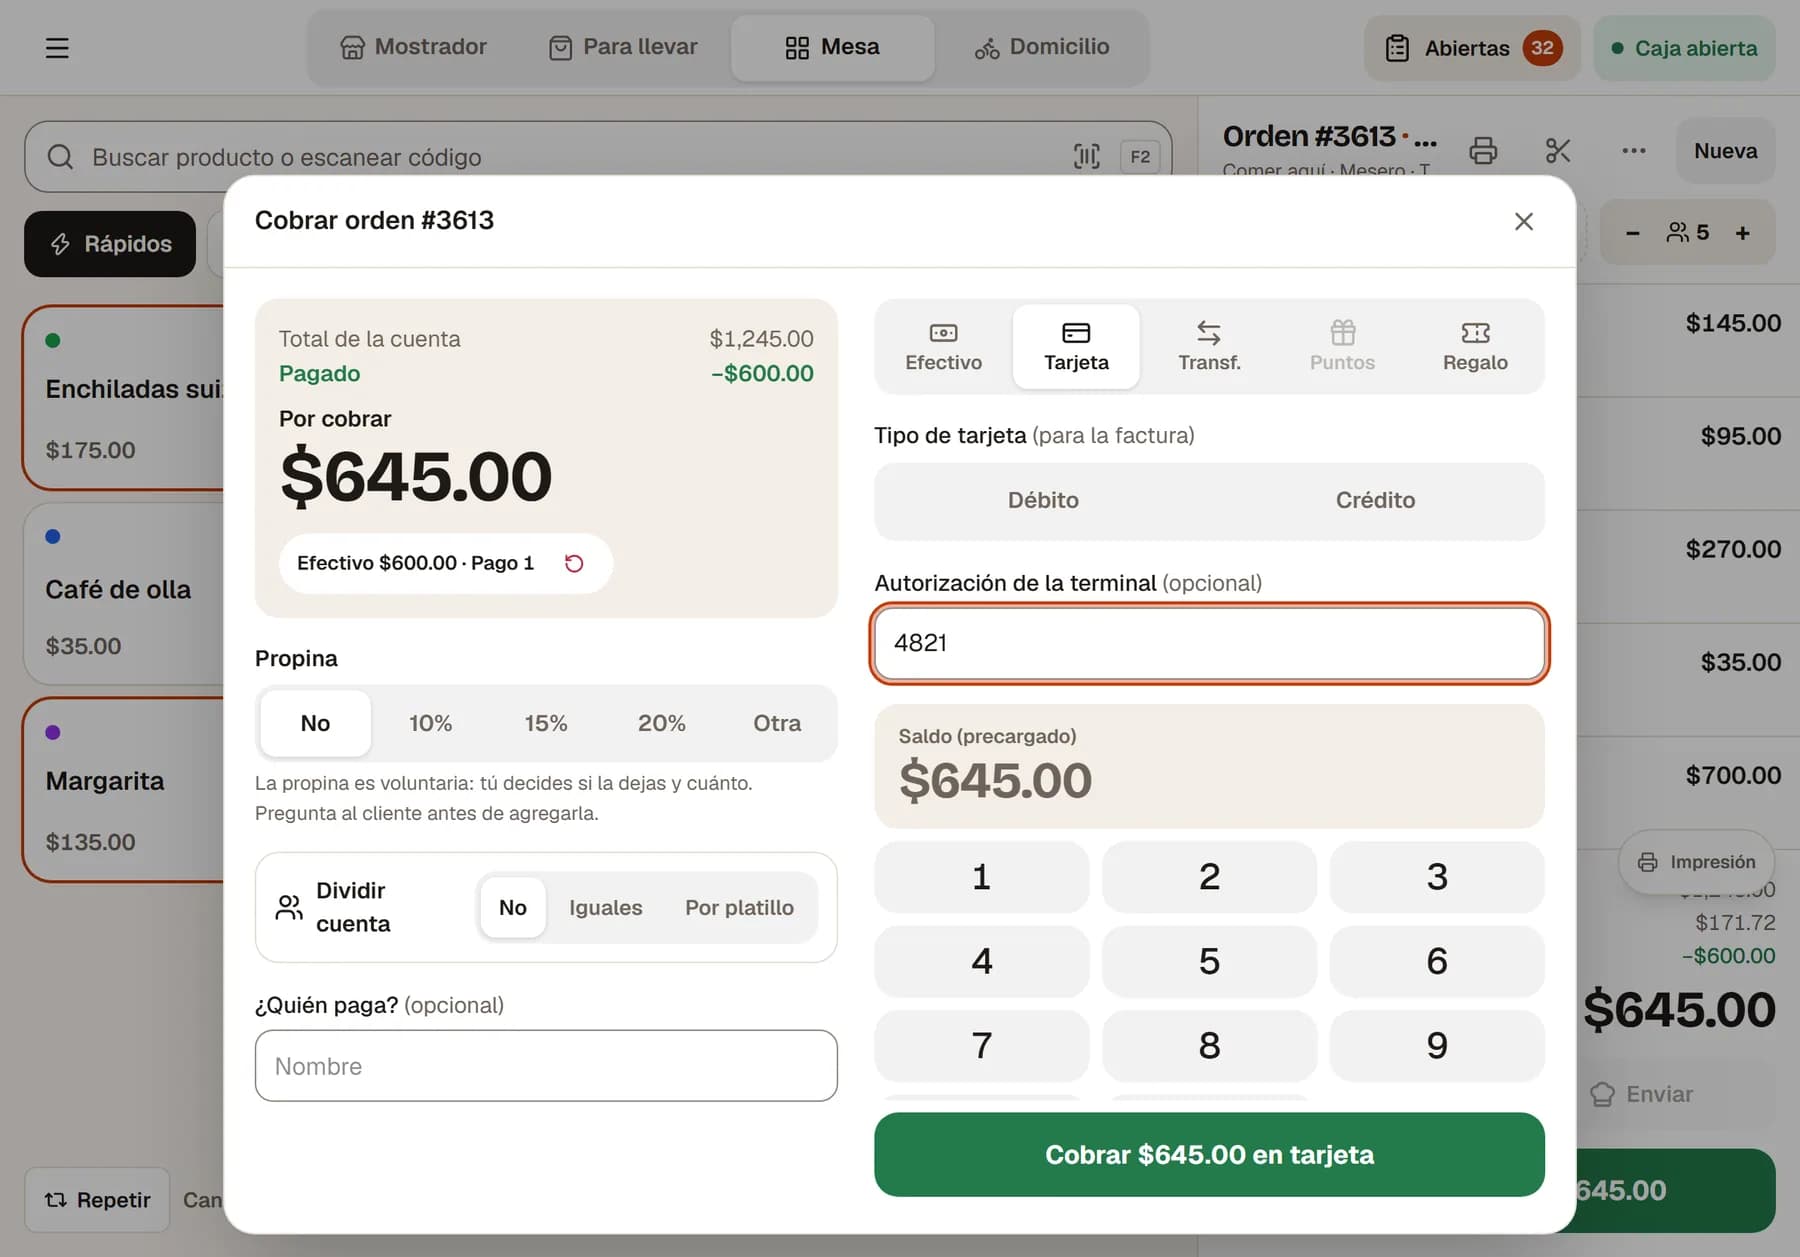Select the Tarjeta payment method

point(1076,346)
